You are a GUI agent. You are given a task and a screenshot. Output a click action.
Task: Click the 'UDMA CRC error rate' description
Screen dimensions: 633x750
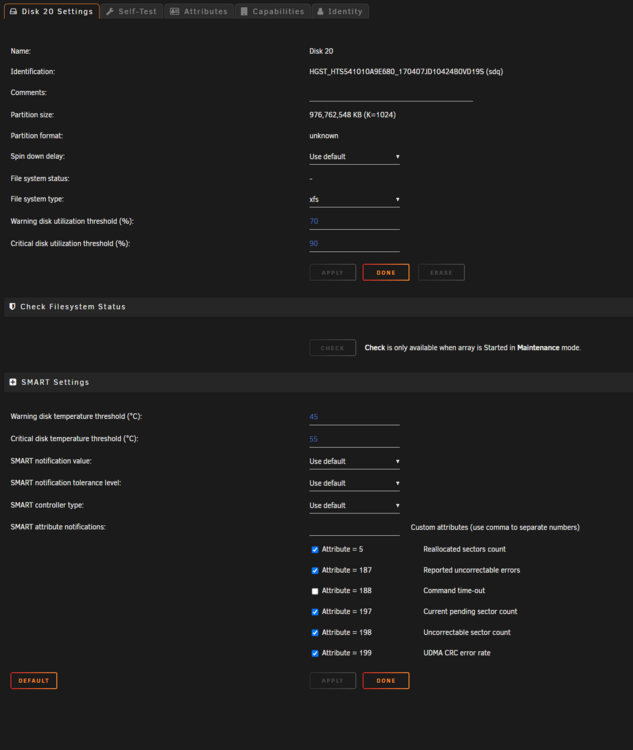[x=457, y=653]
